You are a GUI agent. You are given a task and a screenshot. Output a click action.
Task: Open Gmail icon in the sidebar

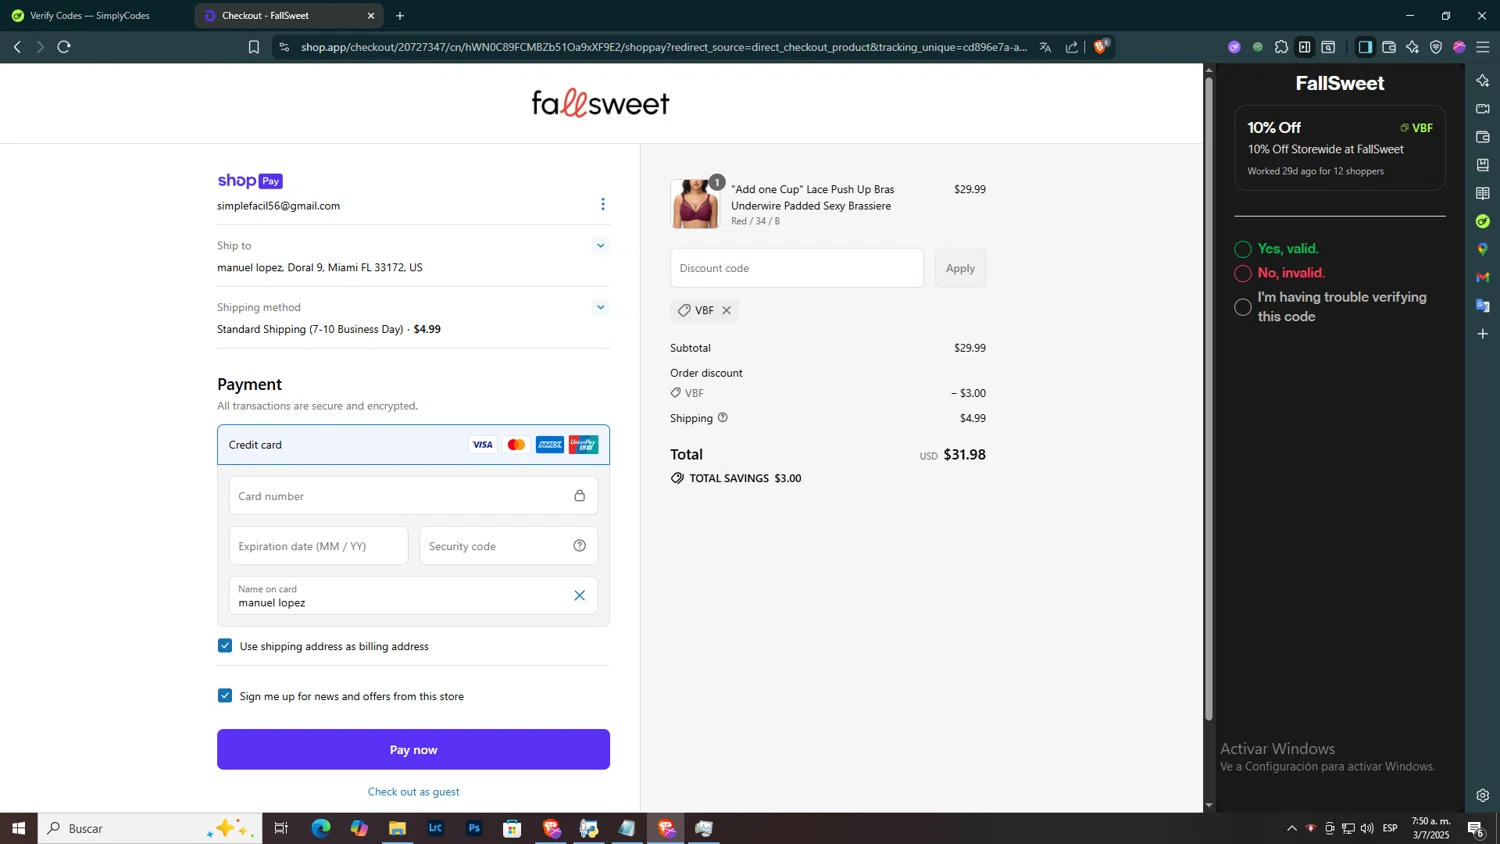(1483, 277)
